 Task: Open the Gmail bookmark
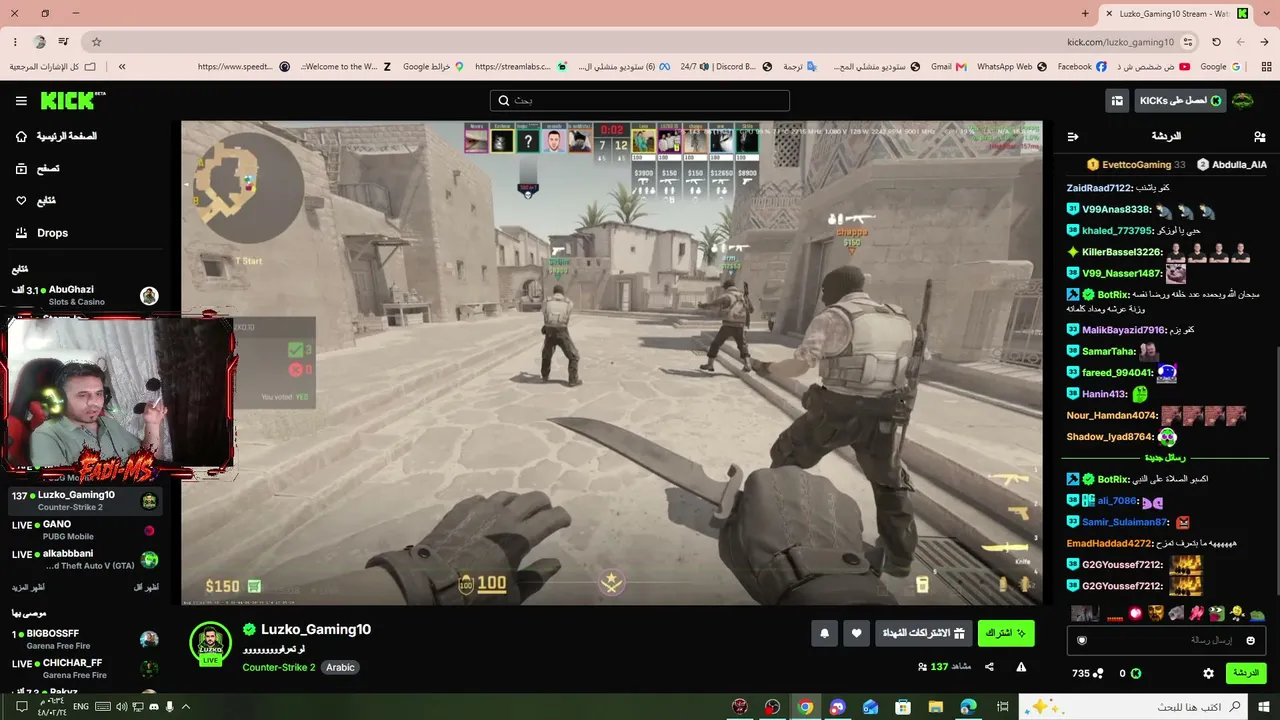point(948,67)
